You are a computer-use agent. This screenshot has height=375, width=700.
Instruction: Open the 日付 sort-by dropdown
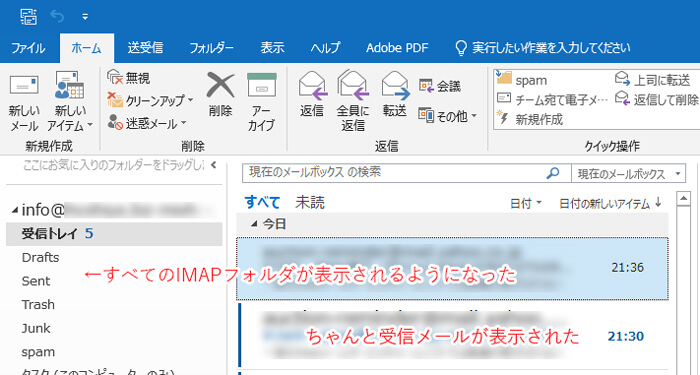(526, 204)
